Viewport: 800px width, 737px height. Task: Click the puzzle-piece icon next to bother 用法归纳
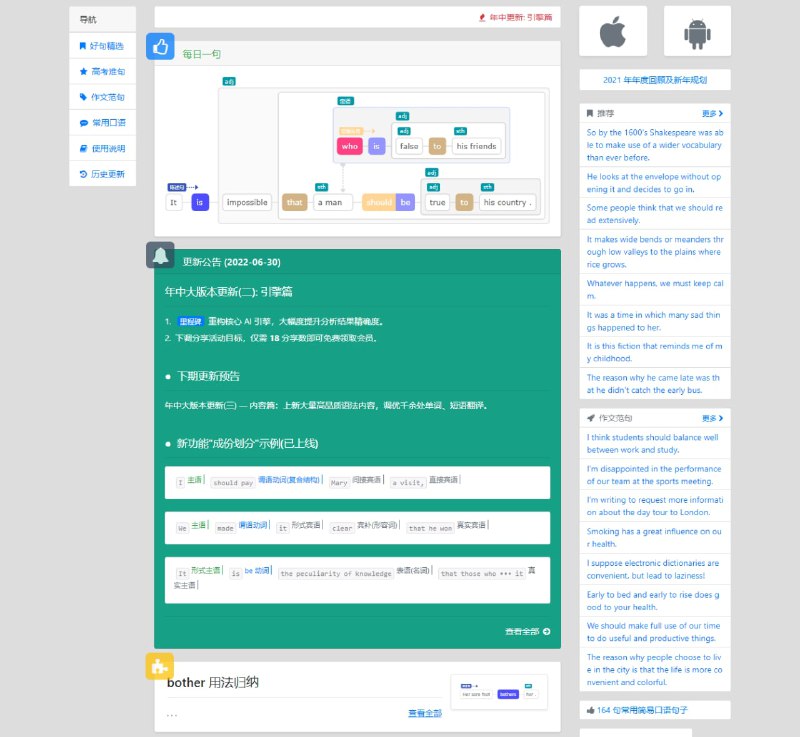(x=159, y=666)
